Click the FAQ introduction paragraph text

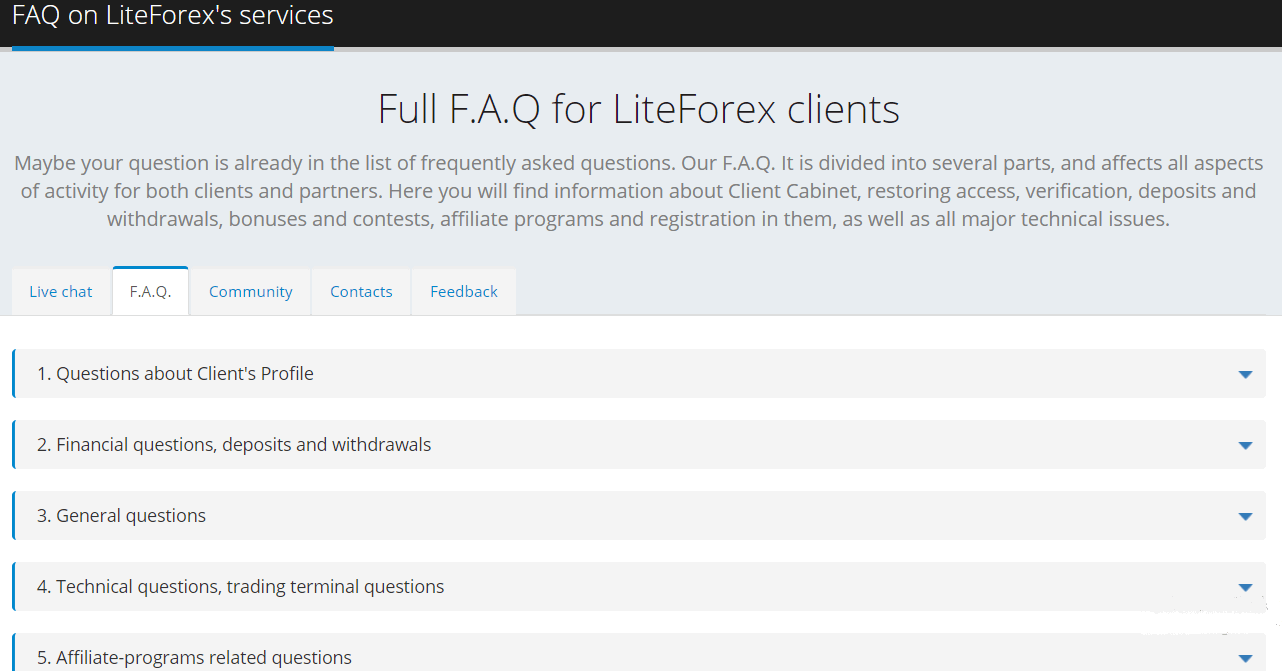coord(639,191)
